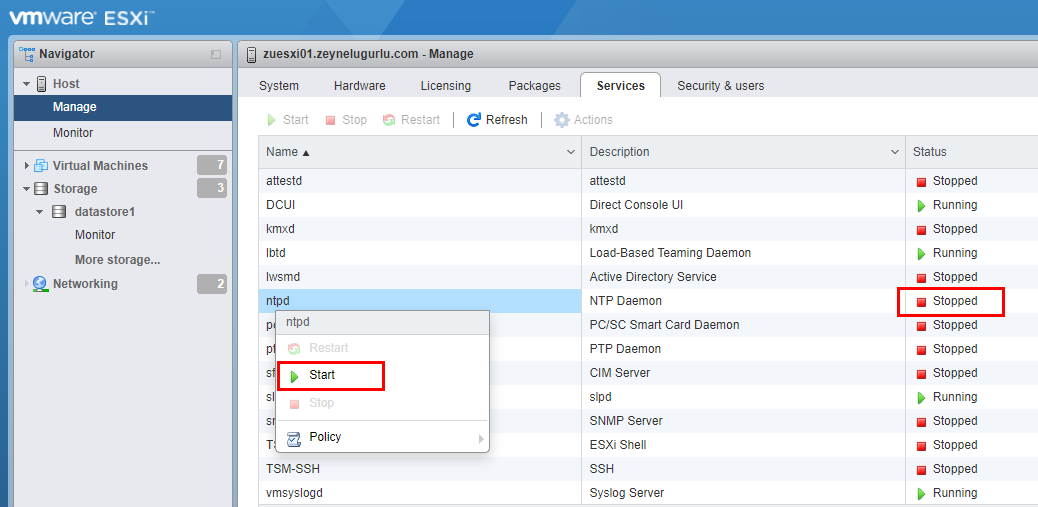Click the Storage icon in Navigator
Image resolution: width=1038 pixels, height=507 pixels.
coord(41,189)
